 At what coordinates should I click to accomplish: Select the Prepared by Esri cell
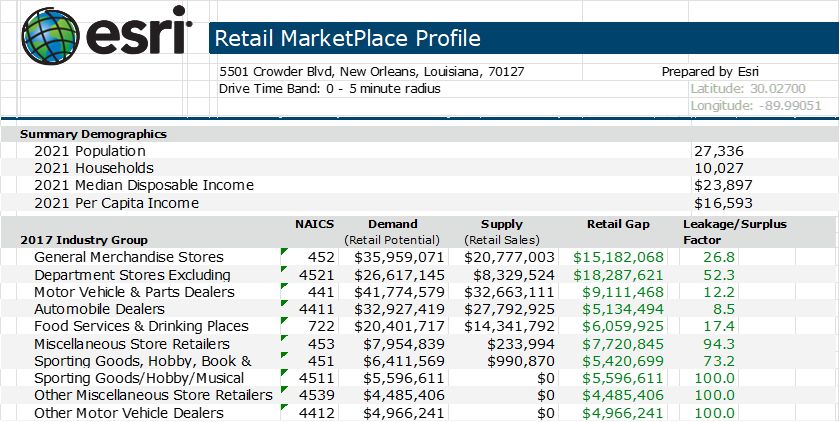pos(710,72)
